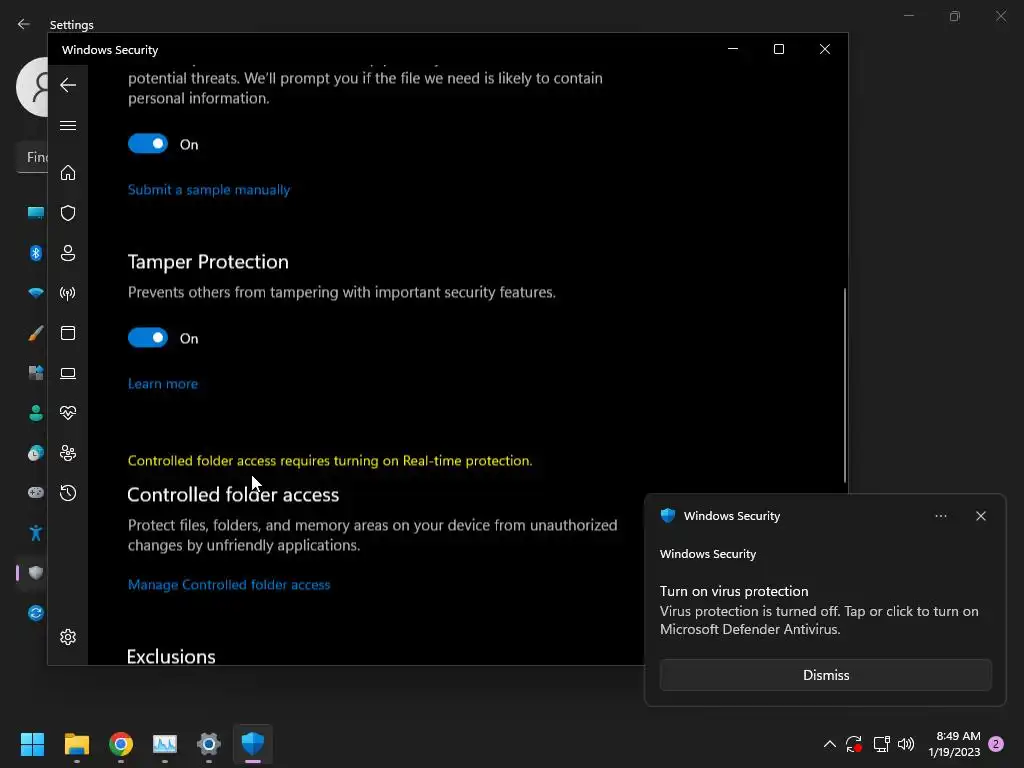The height and width of the screenshot is (768, 1024).
Task: Open the Windows Security hamburger menu
Action: (x=68, y=125)
